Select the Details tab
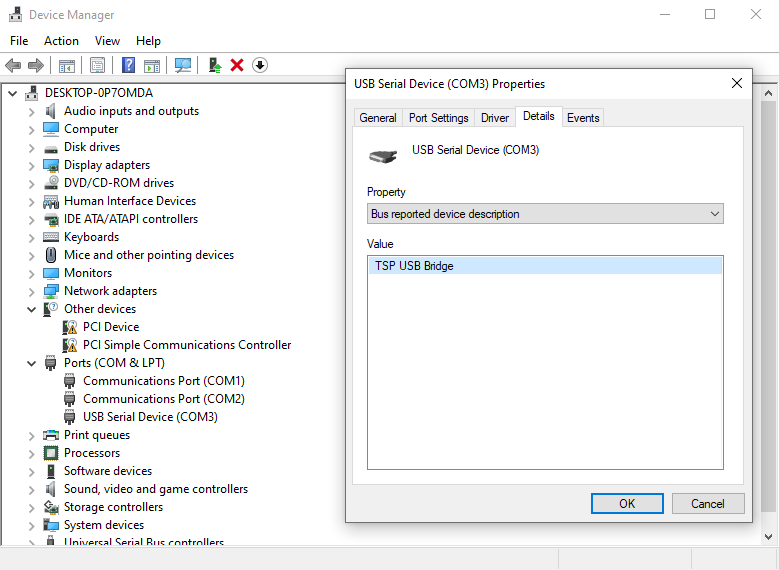The height and width of the screenshot is (570, 779). click(539, 116)
